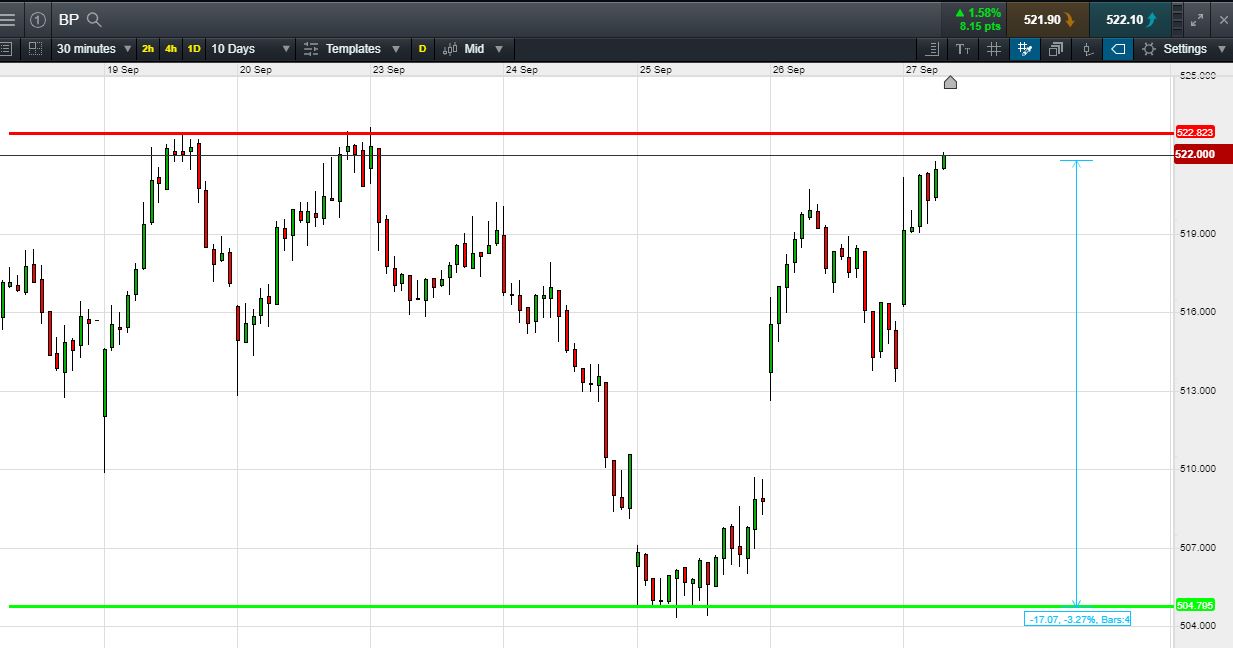
Task: Expand chart to full screen
Action: [1197, 19]
